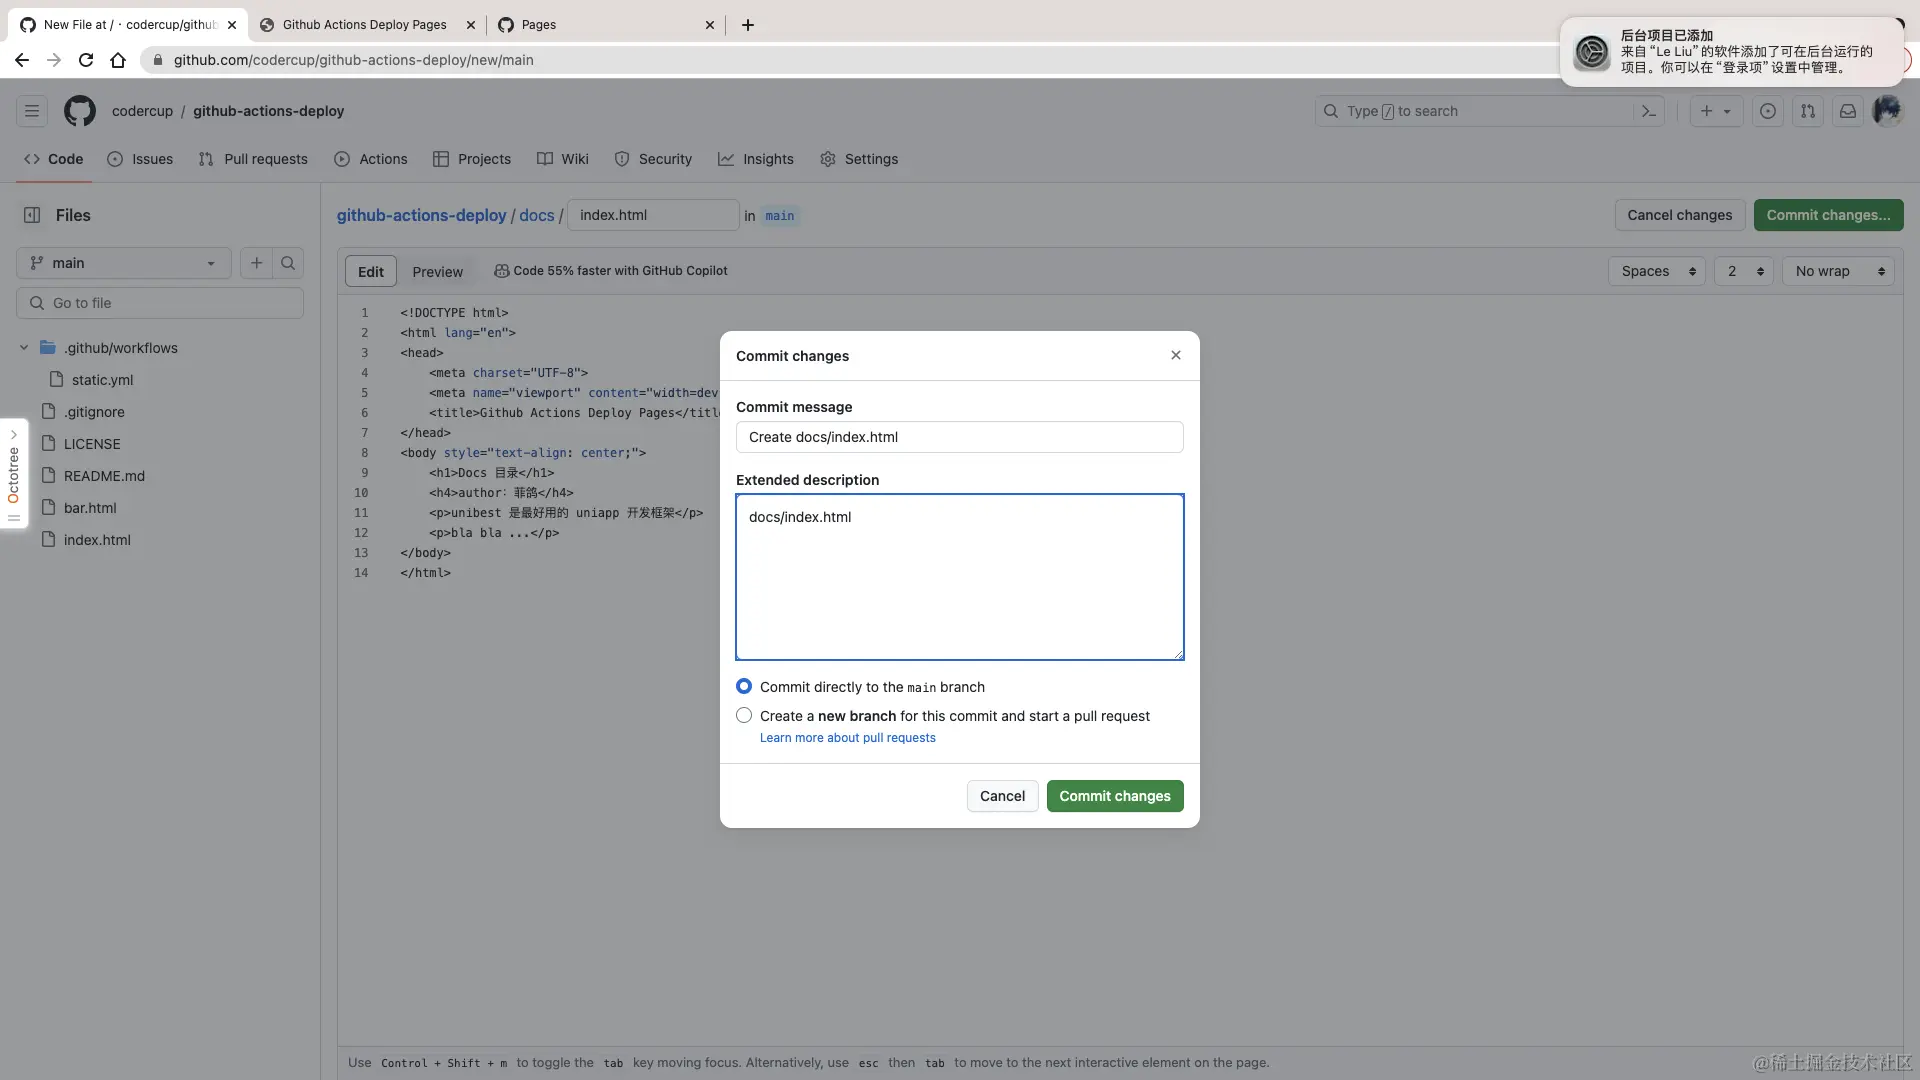Open the Projects tab
Image resolution: width=1920 pixels, height=1080 pixels.
[x=472, y=159]
